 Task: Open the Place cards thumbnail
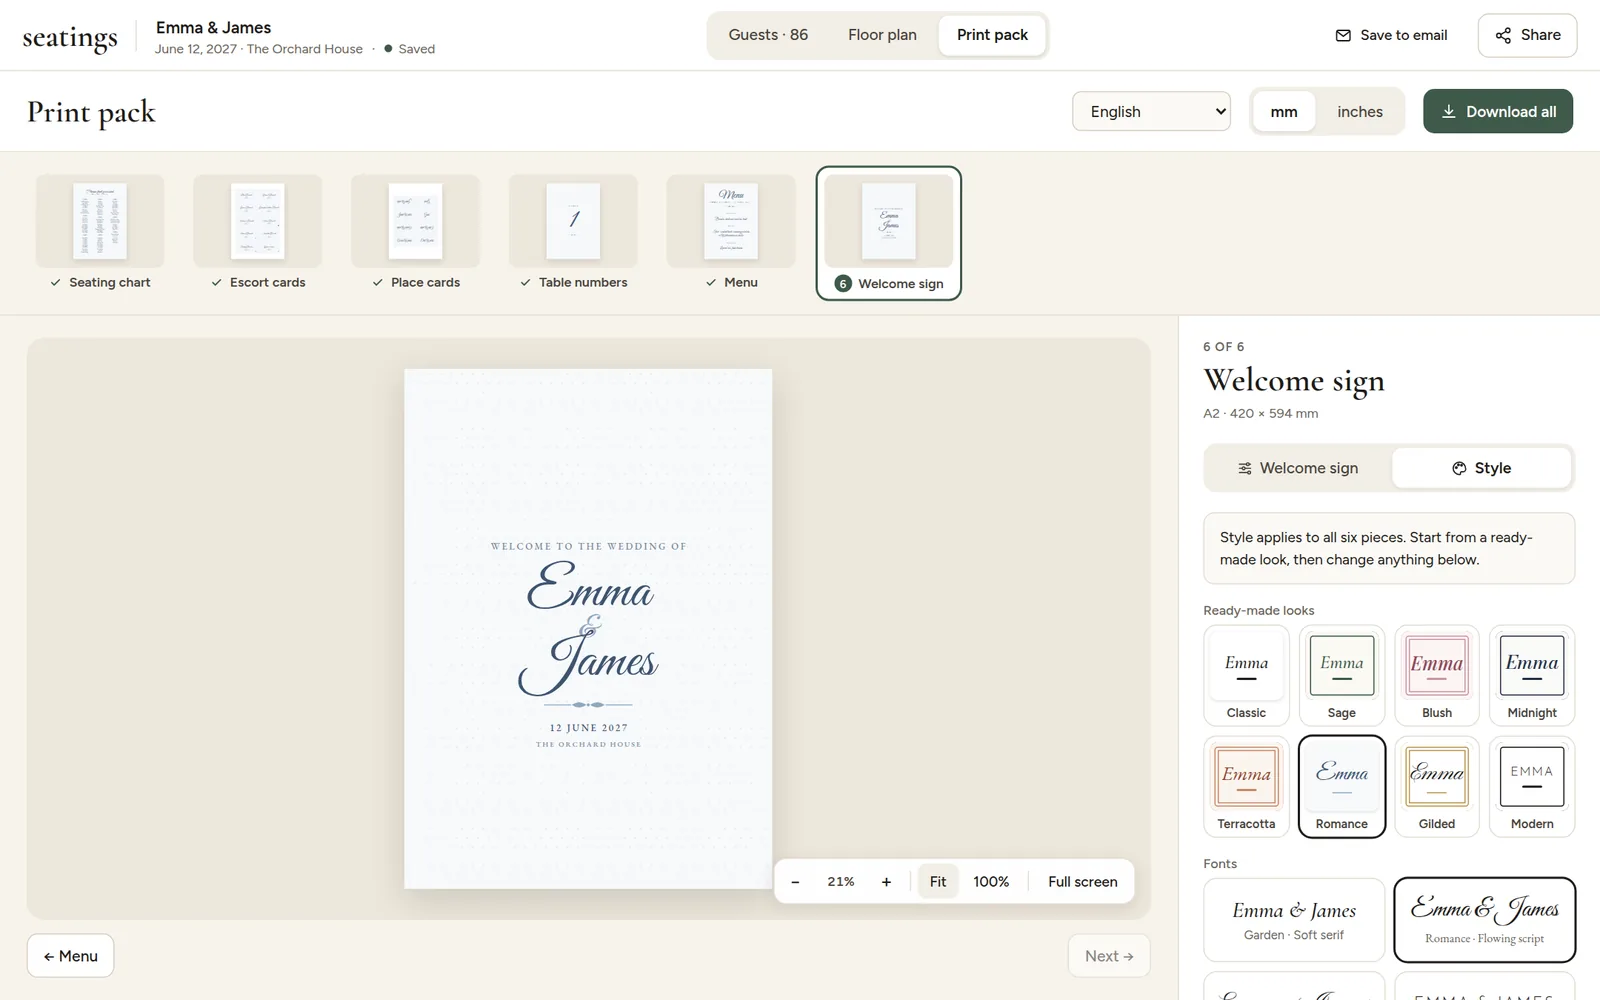(416, 233)
